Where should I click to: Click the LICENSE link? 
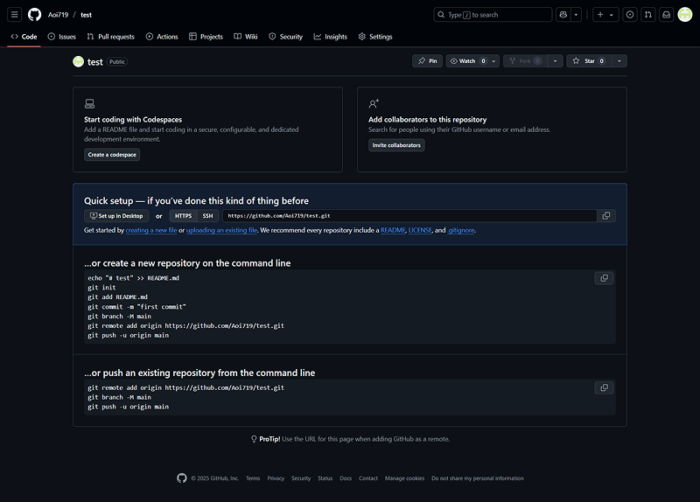pyautogui.click(x=420, y=230)
